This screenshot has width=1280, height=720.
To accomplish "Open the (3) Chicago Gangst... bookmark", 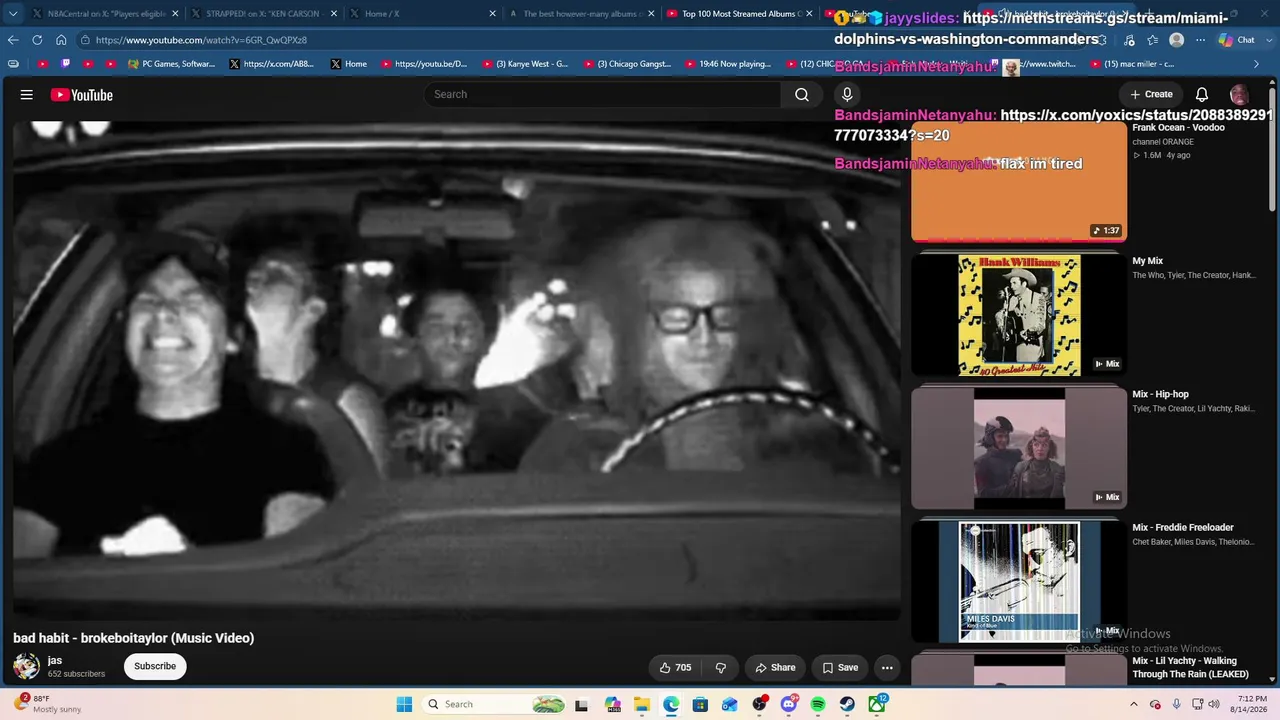I will 627,64.
